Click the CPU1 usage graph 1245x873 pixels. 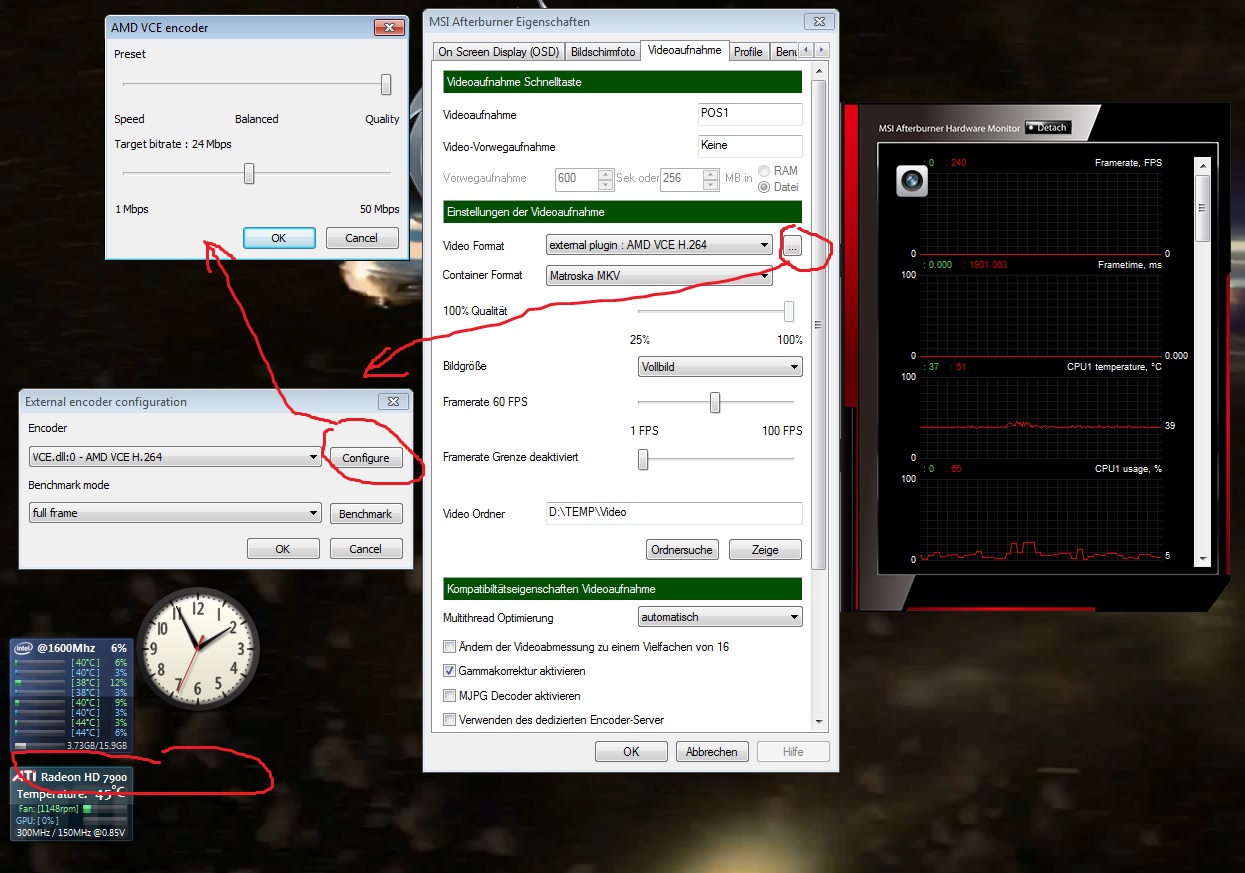1040,518
